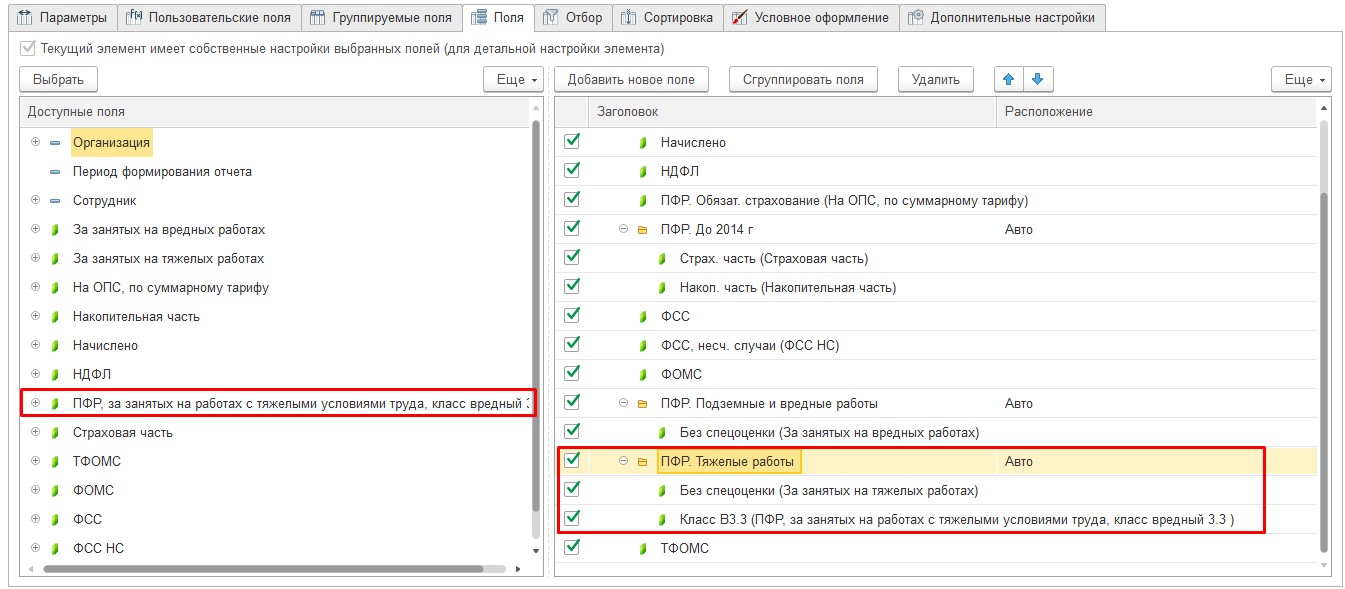Expand the Организация available field
Screen dimensions: 1345x589
(x=35, y=142)
